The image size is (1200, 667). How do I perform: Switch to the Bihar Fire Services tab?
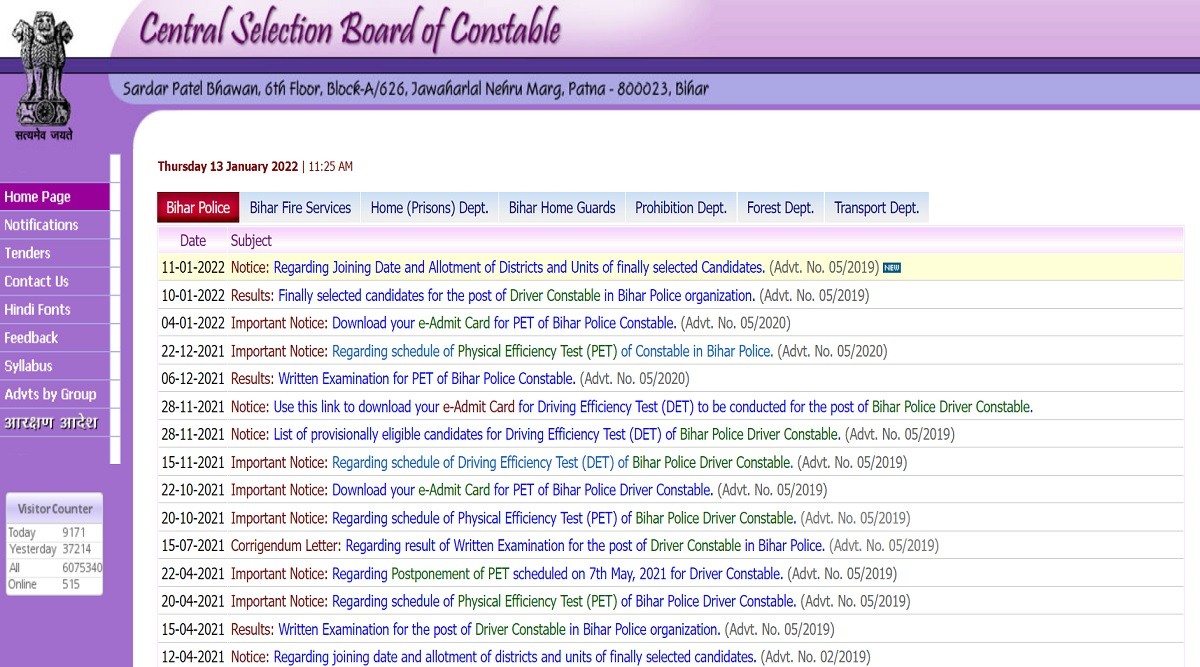click(x=300, y=208)
